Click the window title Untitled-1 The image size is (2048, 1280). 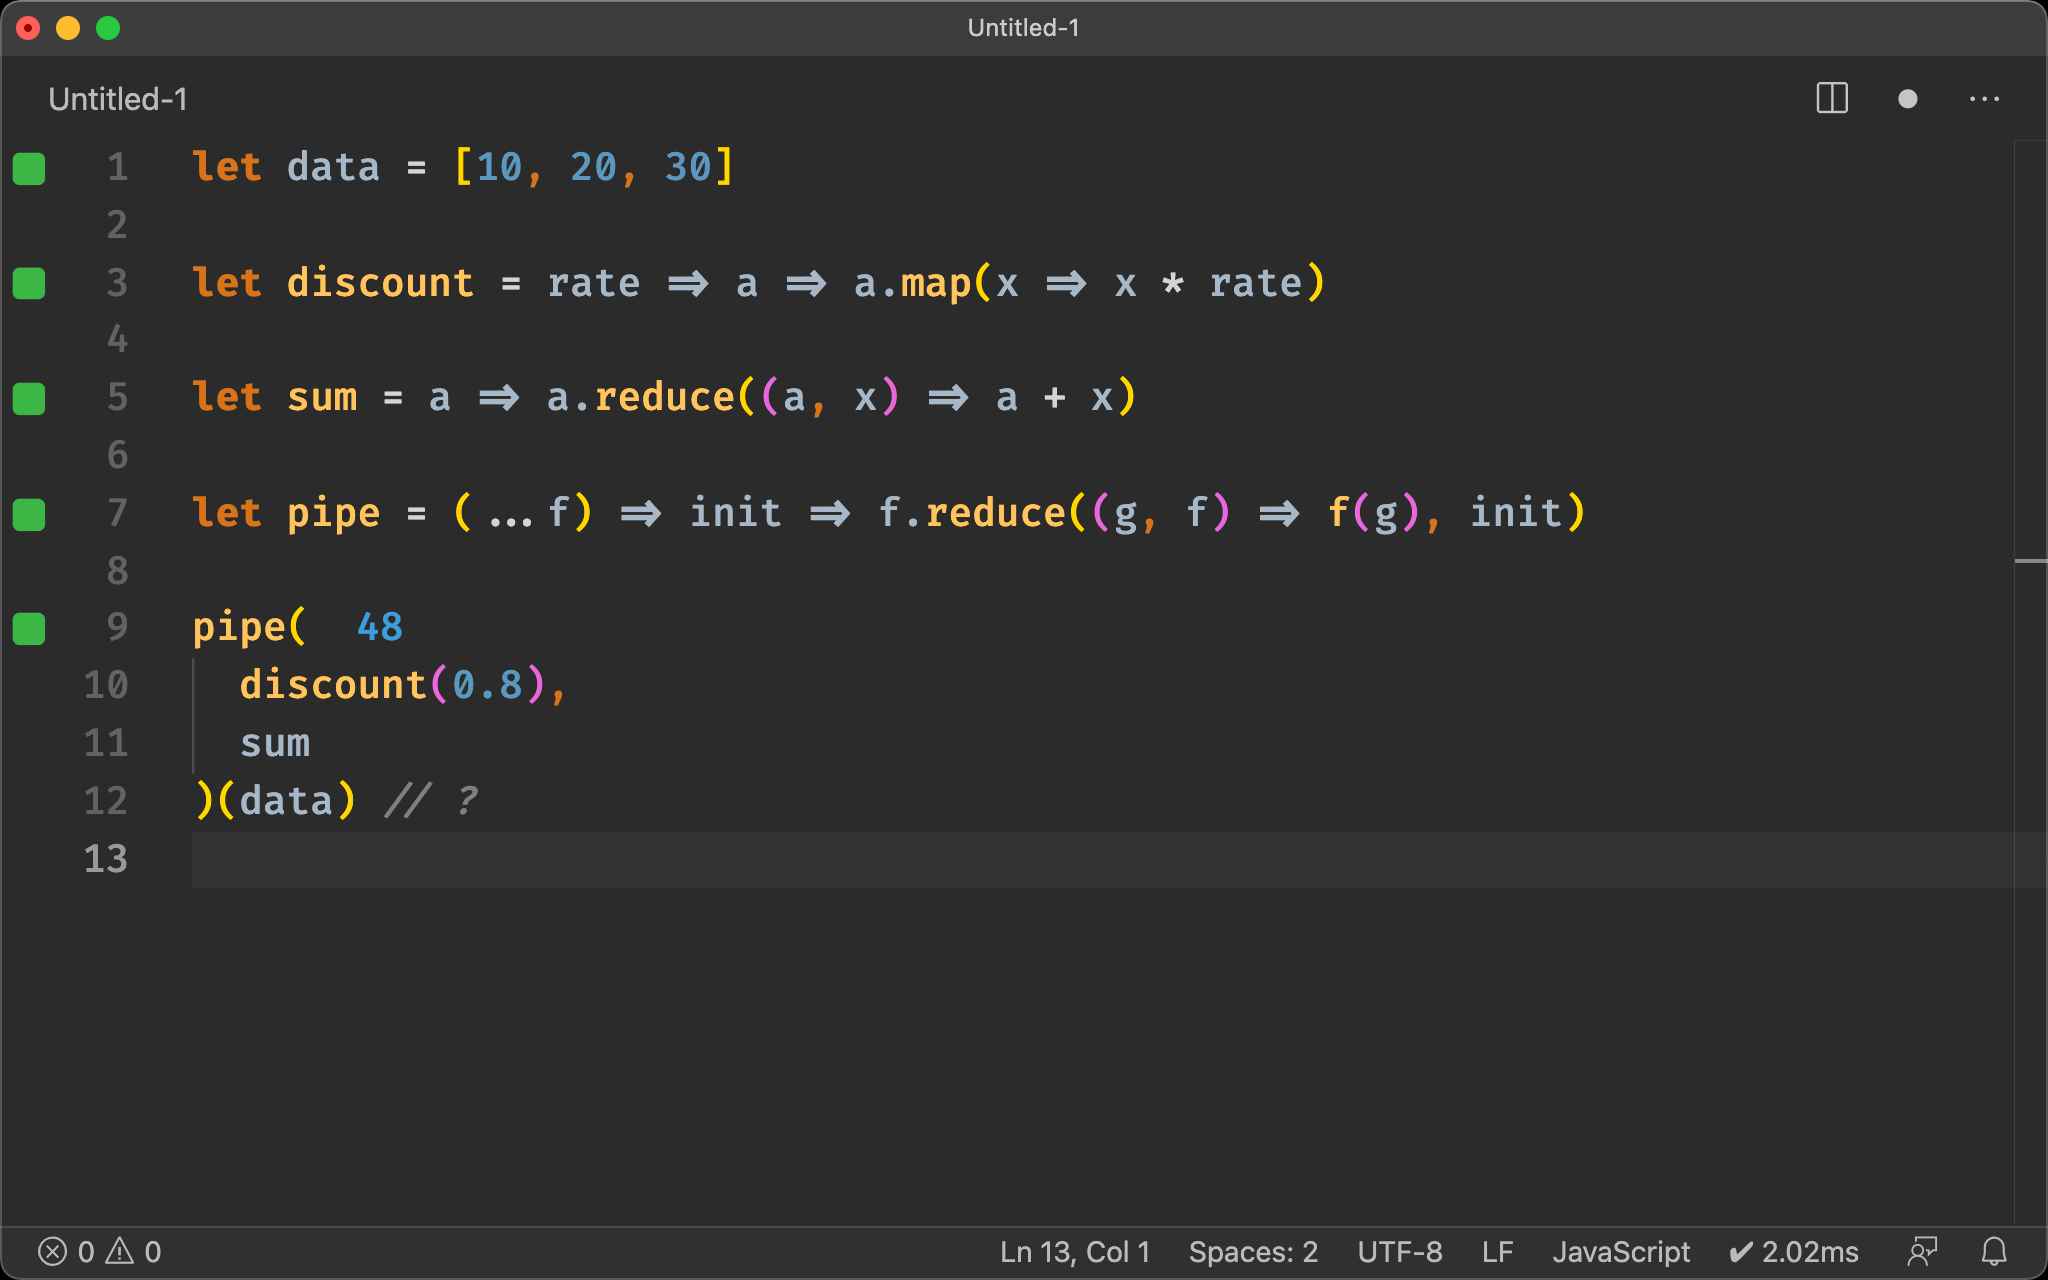[x=1023, y=28]
